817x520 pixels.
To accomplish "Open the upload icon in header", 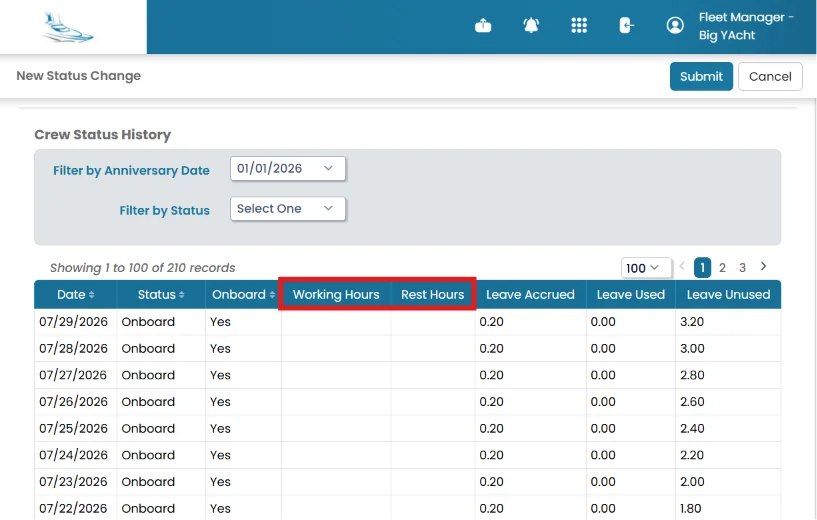I will click(483, 25).
